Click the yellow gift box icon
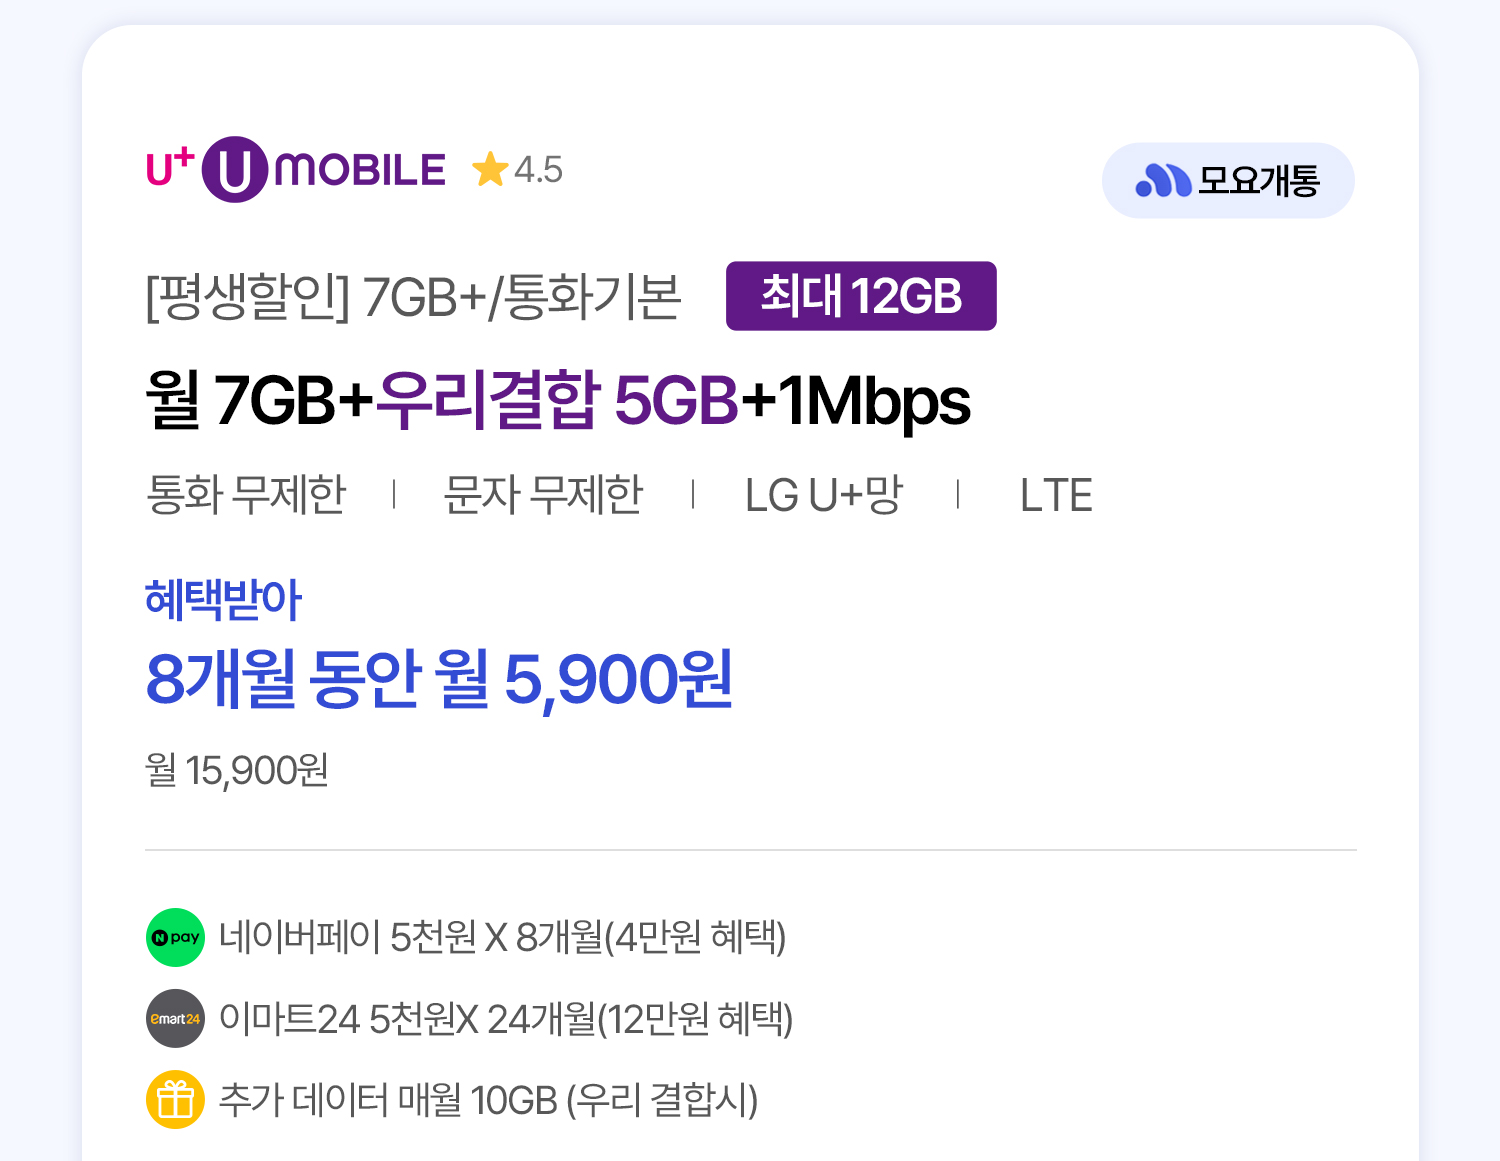 tap(175, 1099)
